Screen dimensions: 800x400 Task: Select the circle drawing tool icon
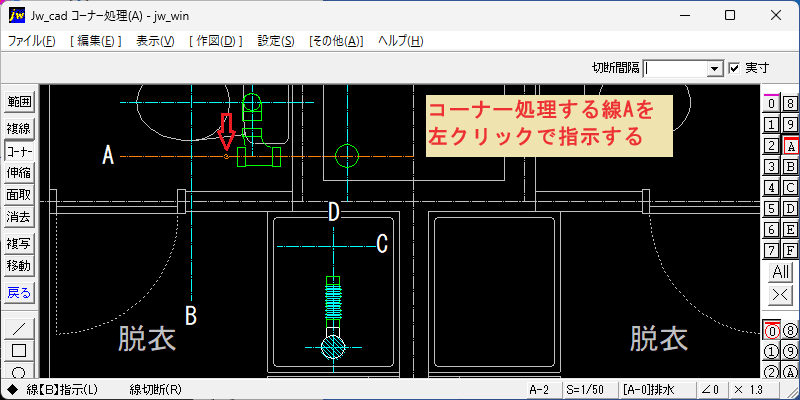click(x=19, y=370)
